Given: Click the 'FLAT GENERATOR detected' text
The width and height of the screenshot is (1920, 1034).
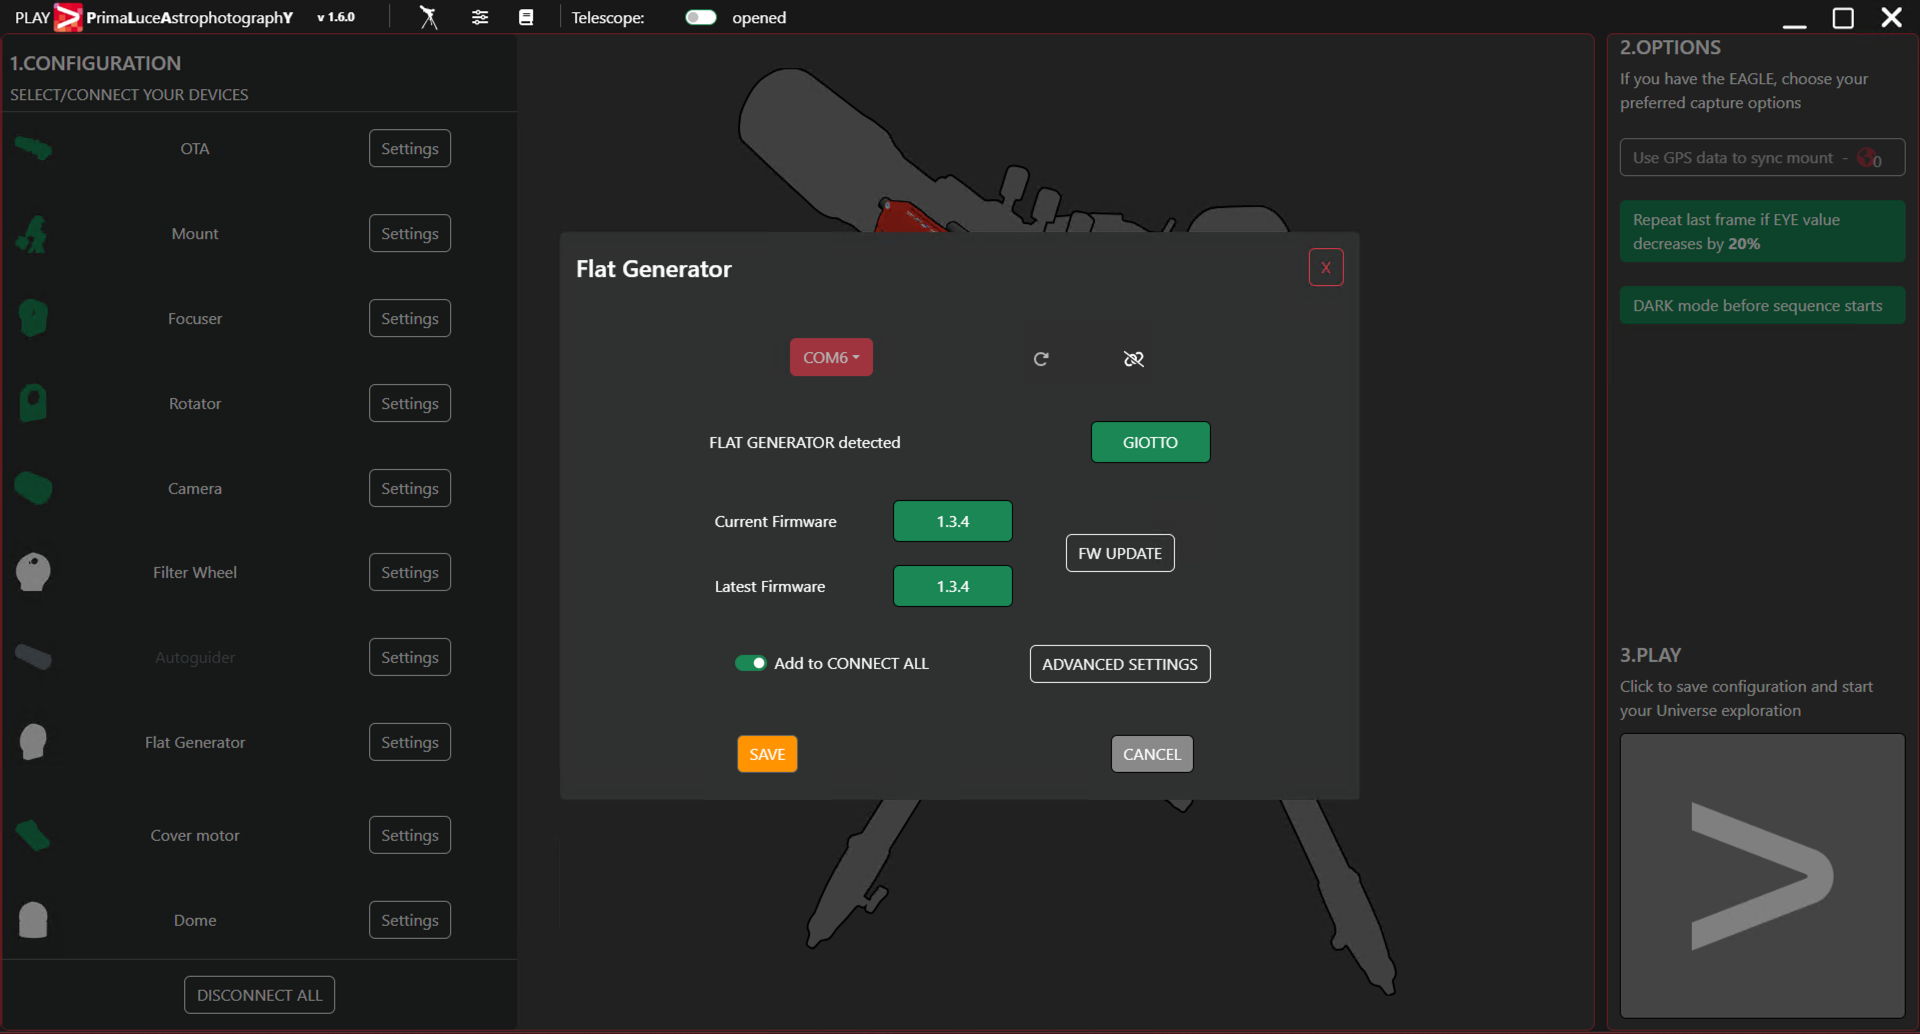Looking at the screenshot, I should coord(805,442).
